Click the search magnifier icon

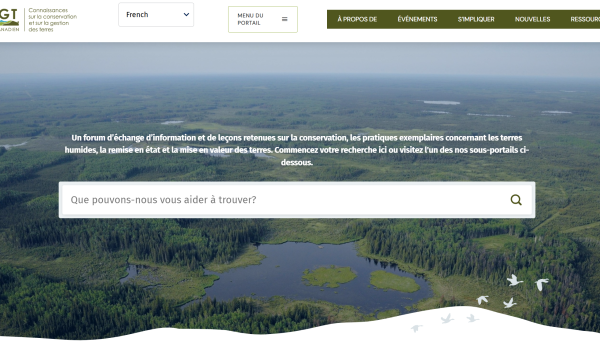516,200
